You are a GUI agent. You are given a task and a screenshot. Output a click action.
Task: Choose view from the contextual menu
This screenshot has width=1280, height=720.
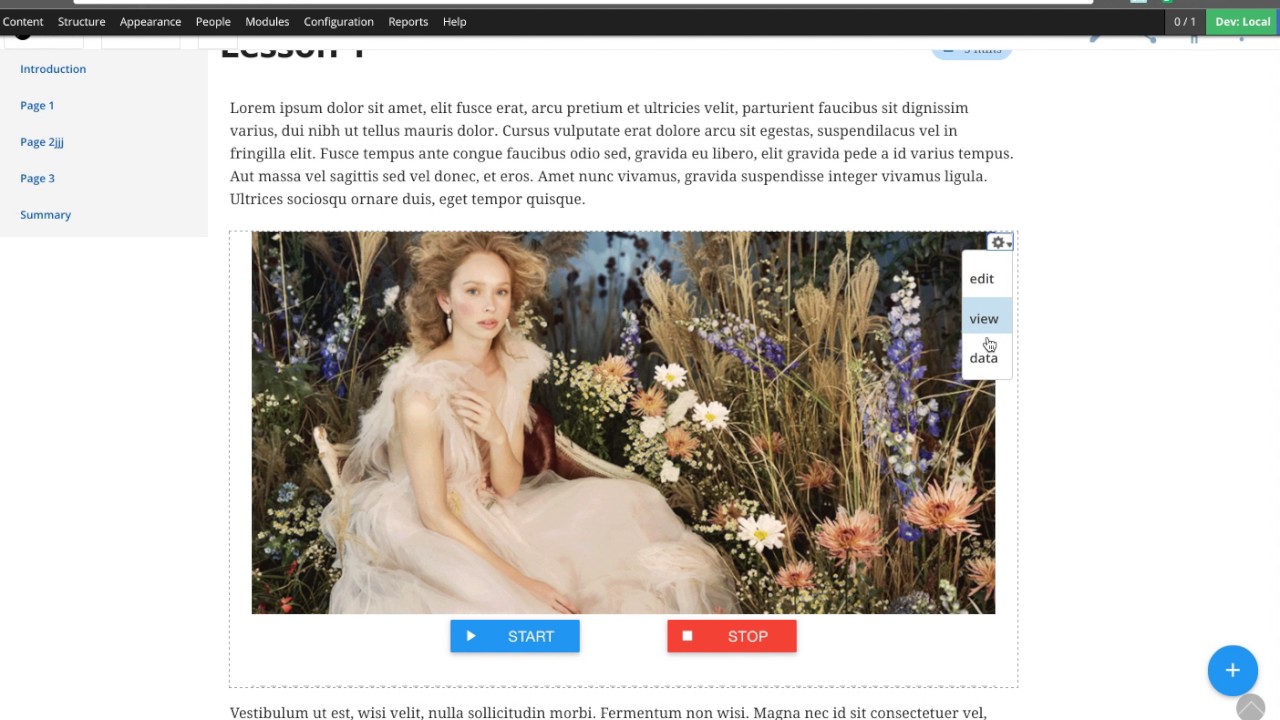pos(987,318)
